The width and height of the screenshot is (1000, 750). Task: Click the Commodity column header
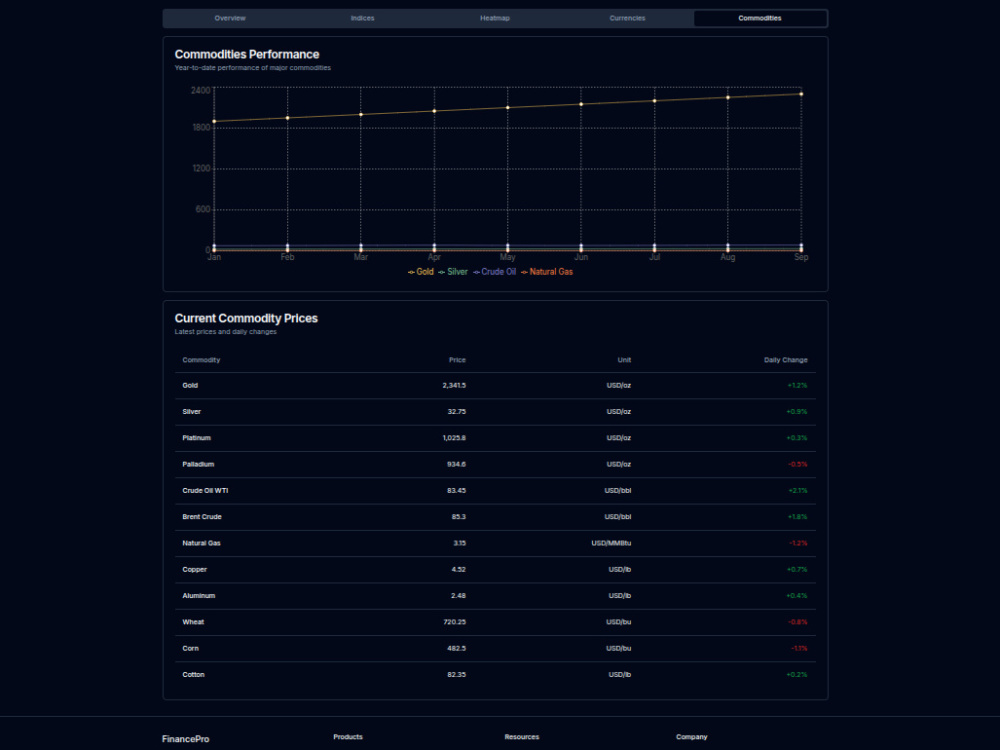(x=201, y=360)
